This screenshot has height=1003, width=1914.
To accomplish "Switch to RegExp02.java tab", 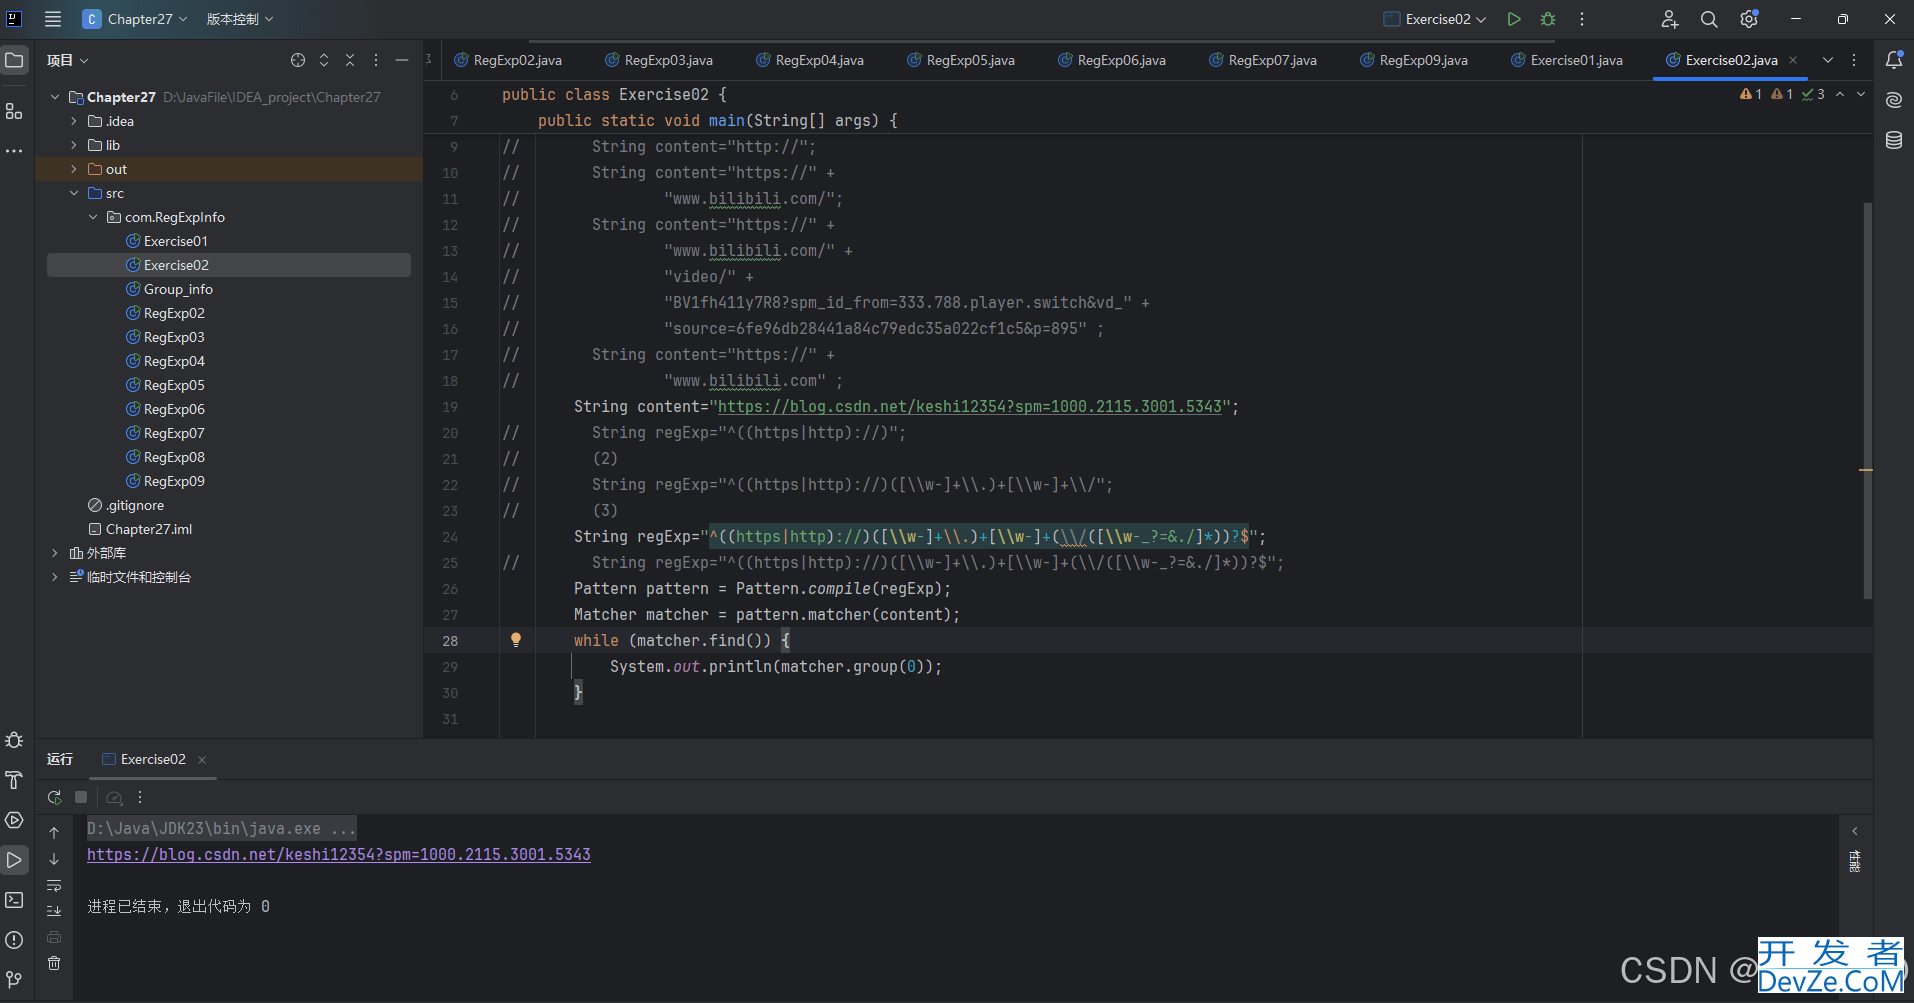I will (x=508, y=60).
